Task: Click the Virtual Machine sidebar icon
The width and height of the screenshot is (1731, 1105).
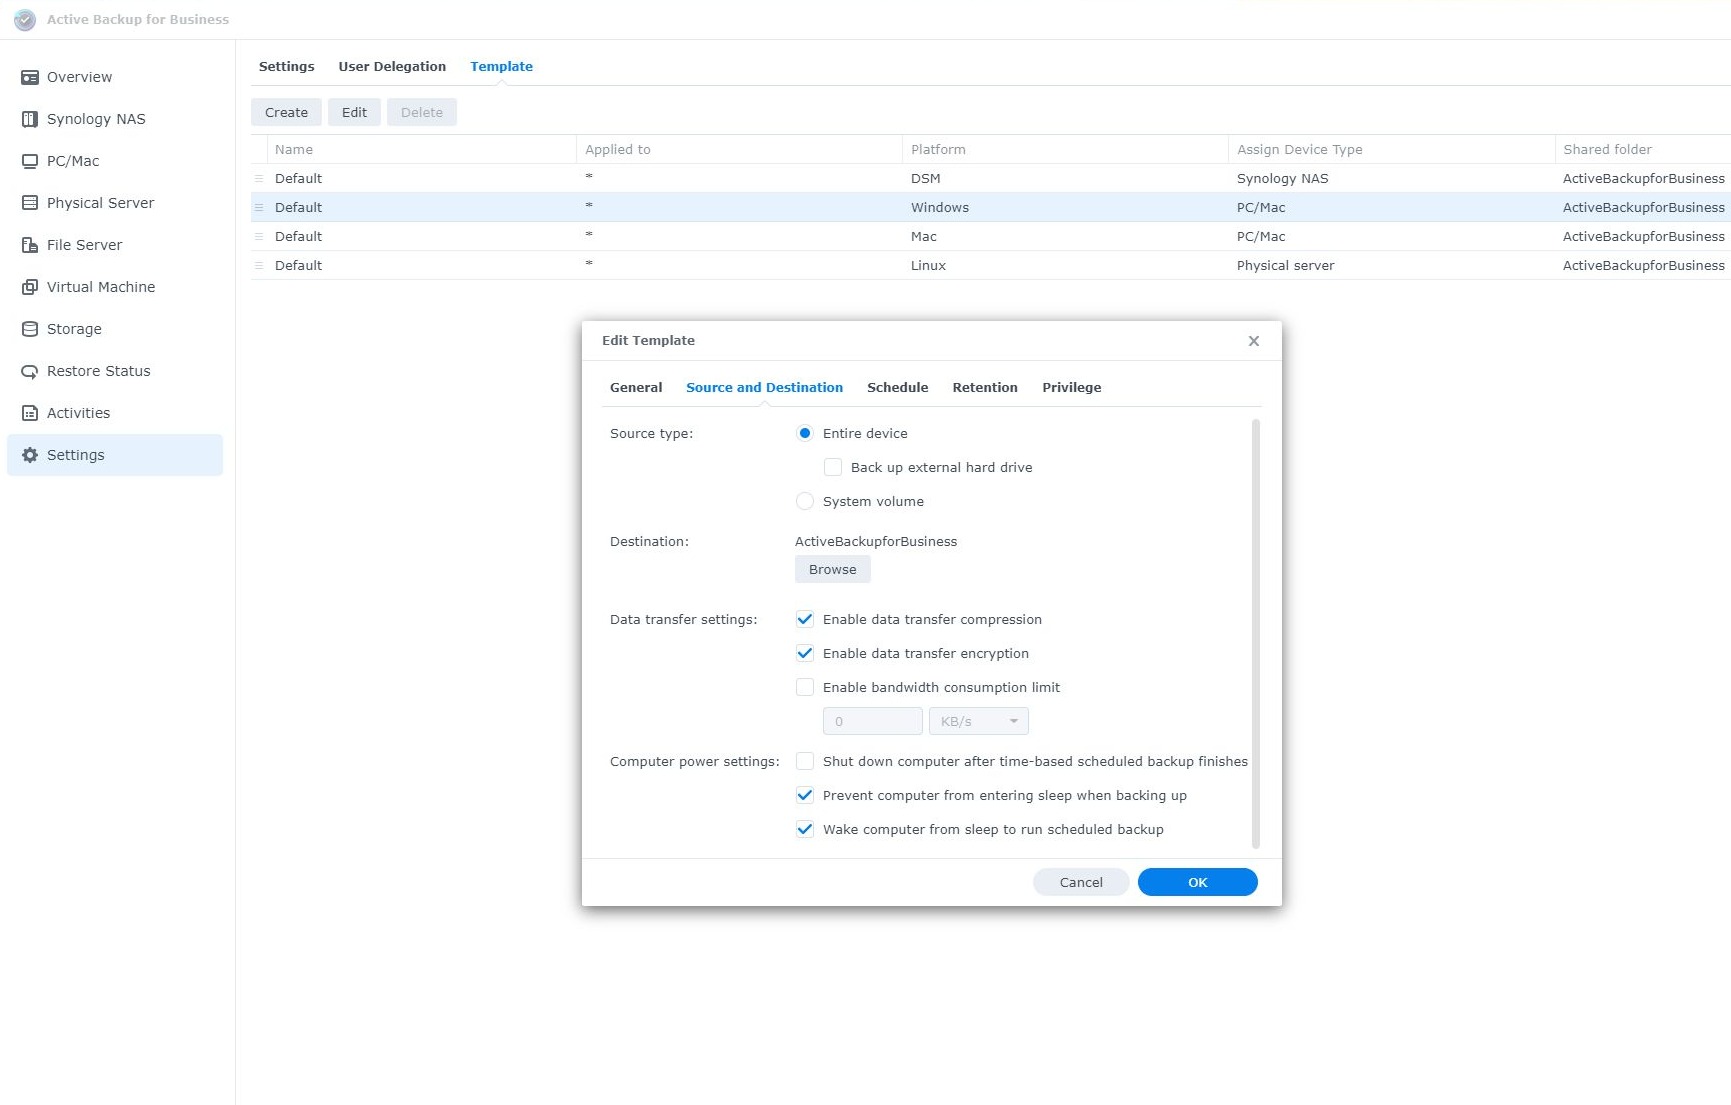Action: tap(30, 287)
